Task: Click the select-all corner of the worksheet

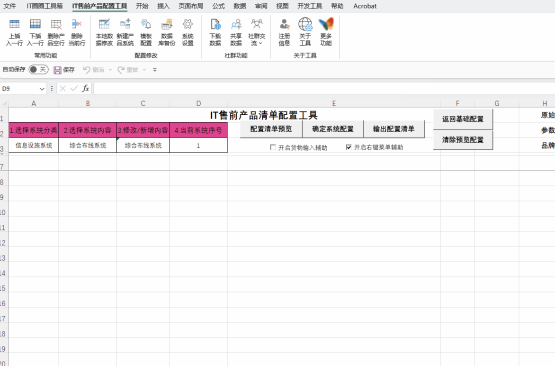Action: [x=4, y=103]
